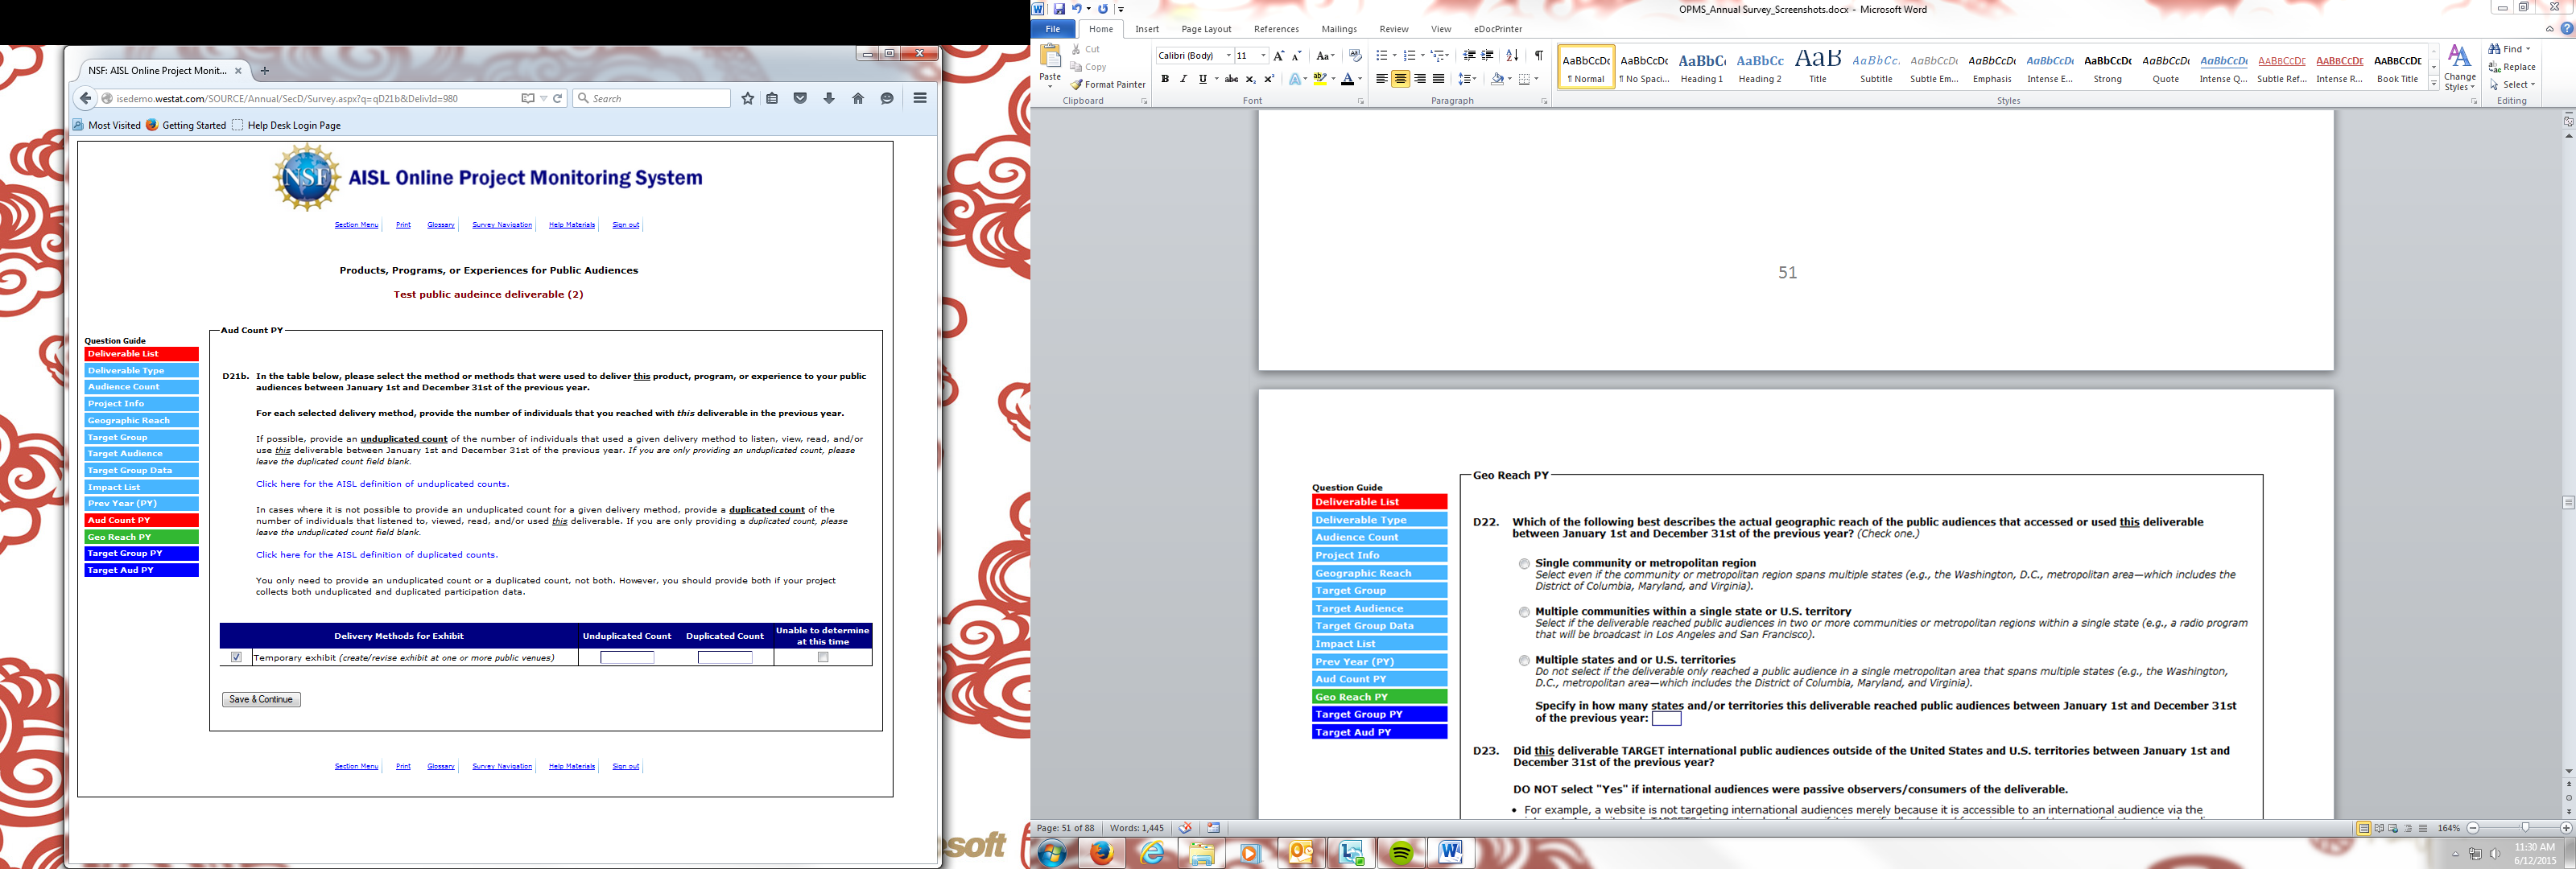Expand the font size dropdown

[x=1263, y=56]
